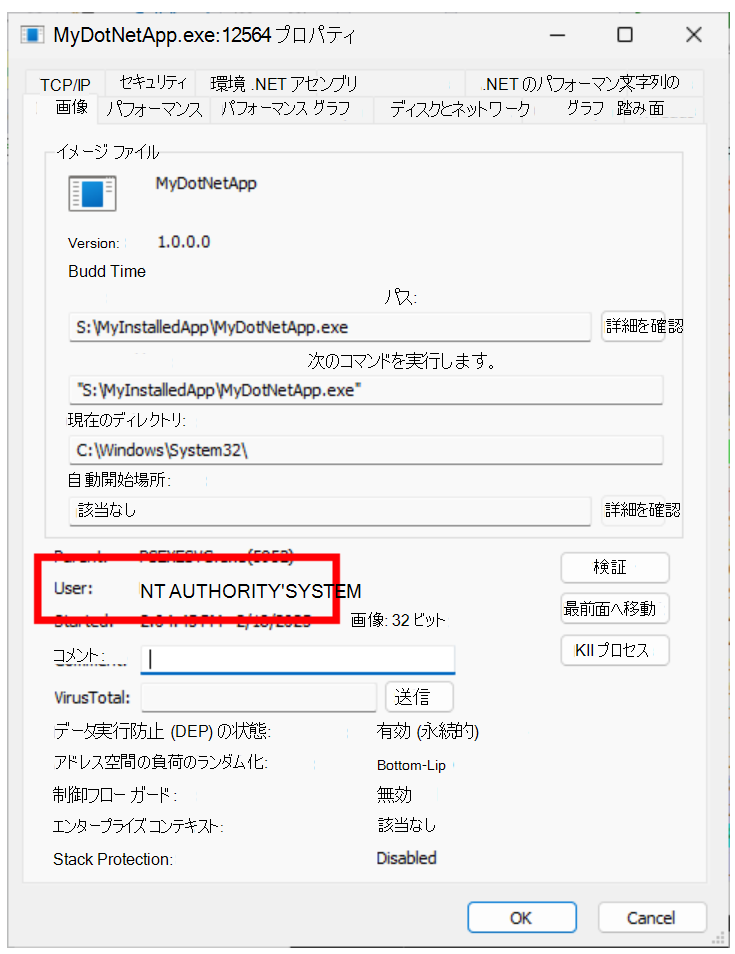The height and width of the screenshot is (954, 735).
Task: Close the properties window
Action: pos(694,35)
